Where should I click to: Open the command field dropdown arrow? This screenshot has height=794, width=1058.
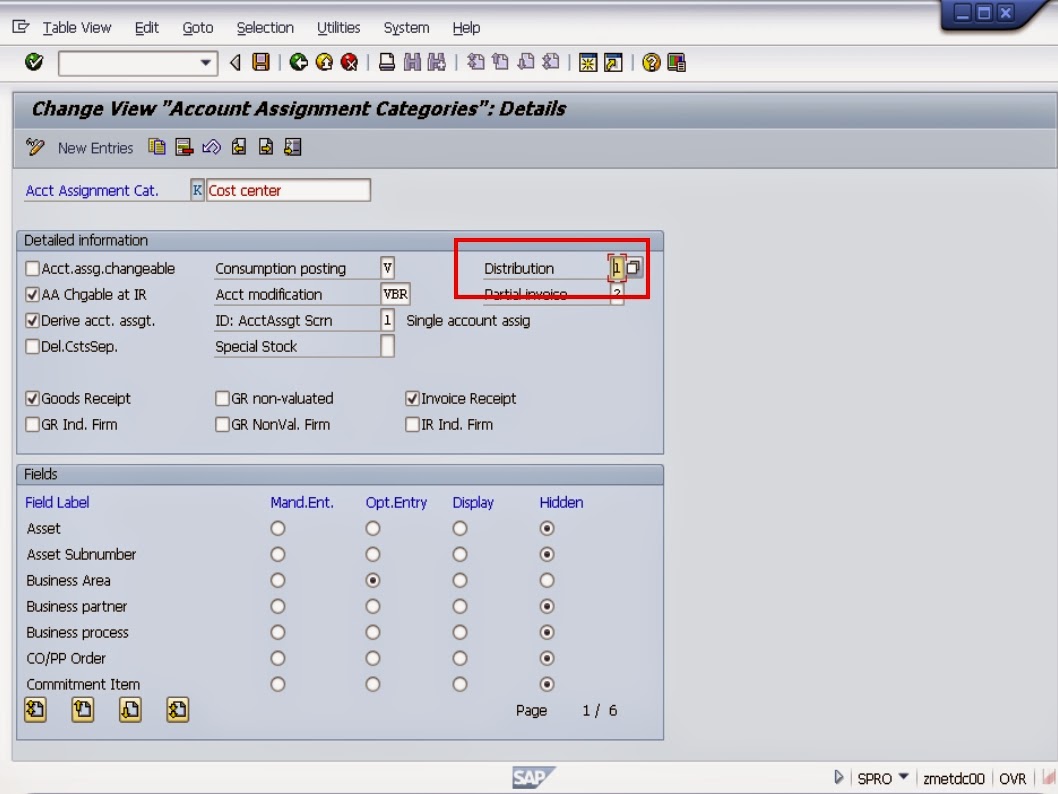click(206, 63)
